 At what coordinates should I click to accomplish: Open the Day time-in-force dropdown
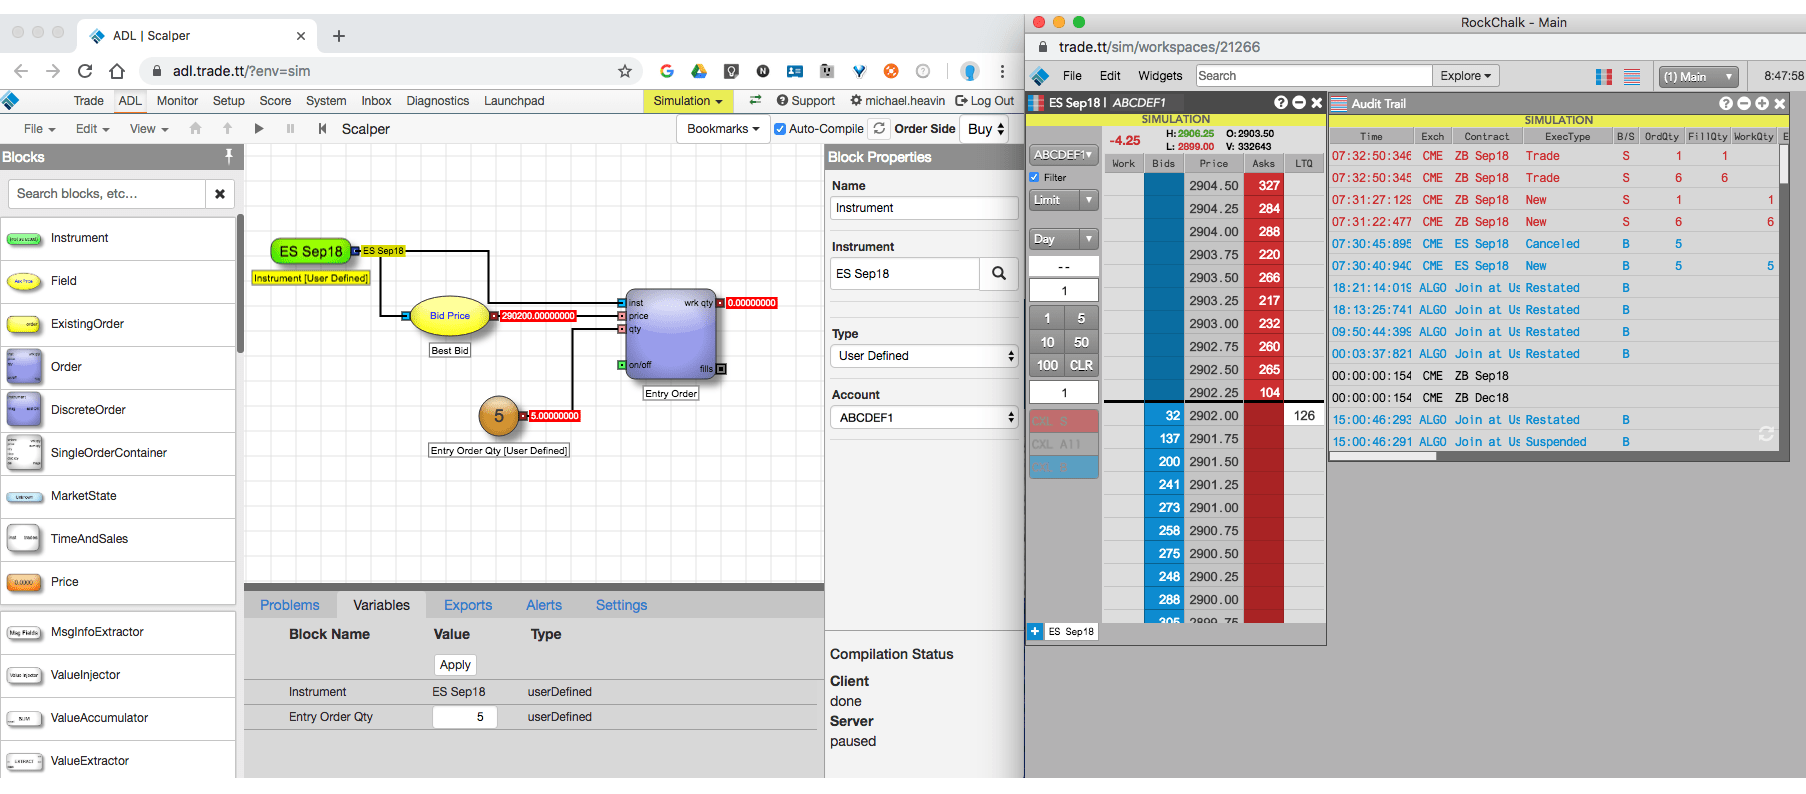[1064, 239]
